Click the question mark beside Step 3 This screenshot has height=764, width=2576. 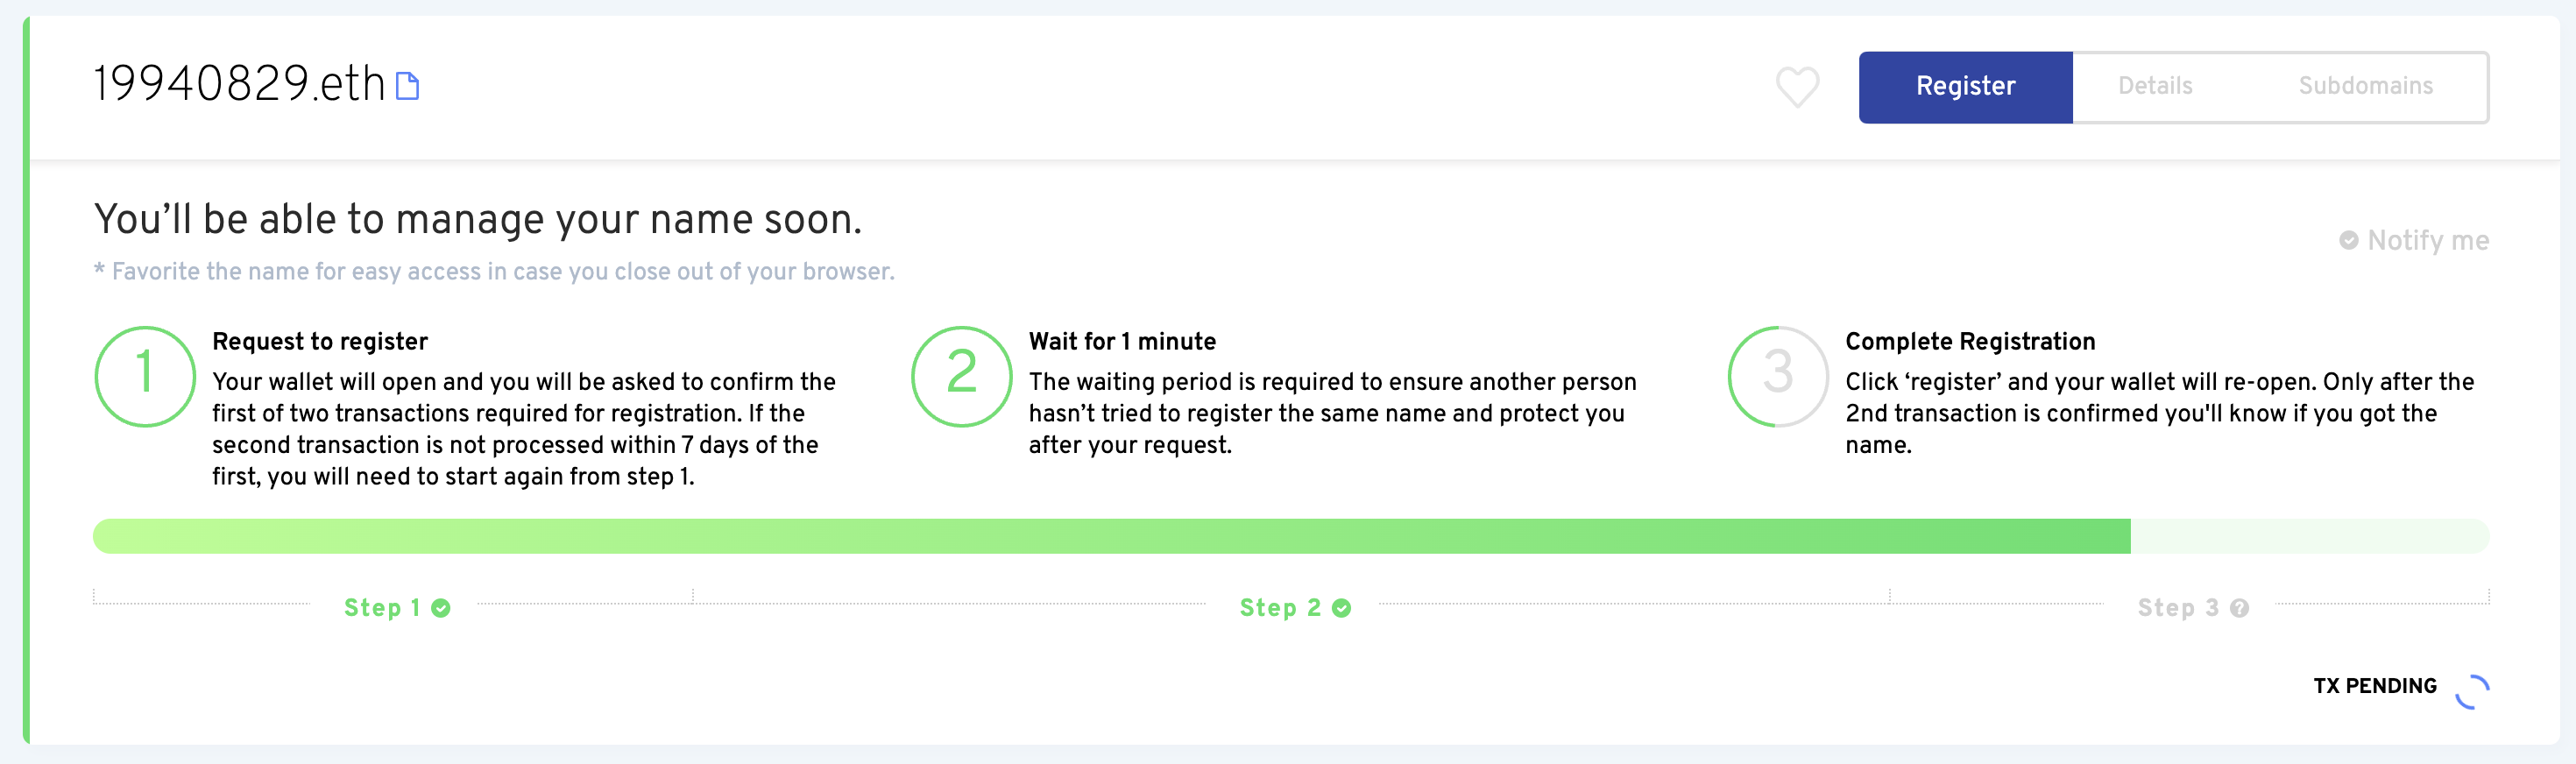2240,608
